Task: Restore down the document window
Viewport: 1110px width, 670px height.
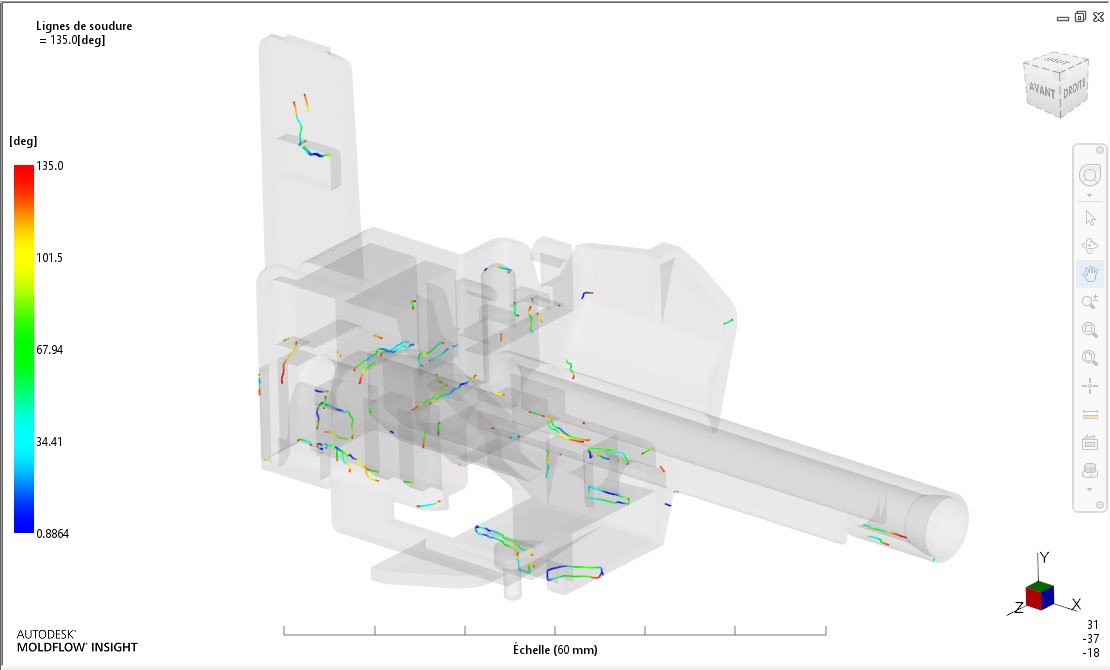Action: (x=1081, y=17)
